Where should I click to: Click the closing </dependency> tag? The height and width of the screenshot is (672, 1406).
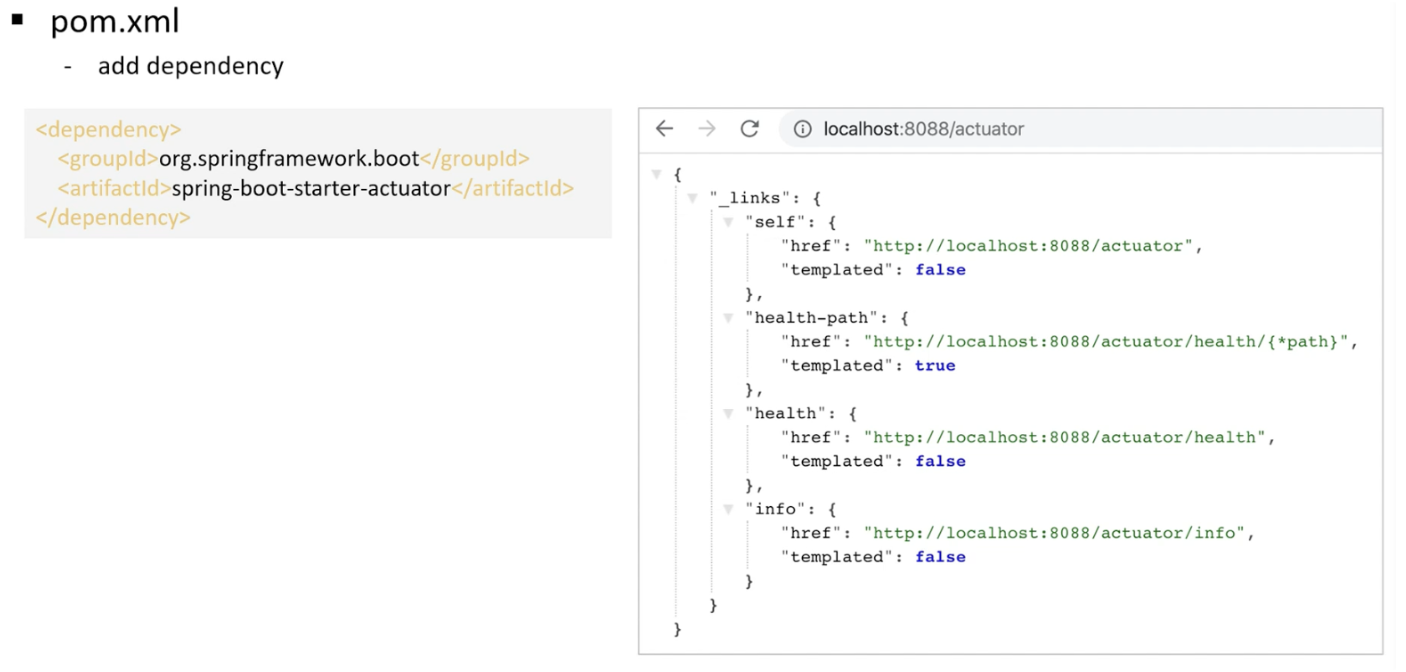click(113, 217)
